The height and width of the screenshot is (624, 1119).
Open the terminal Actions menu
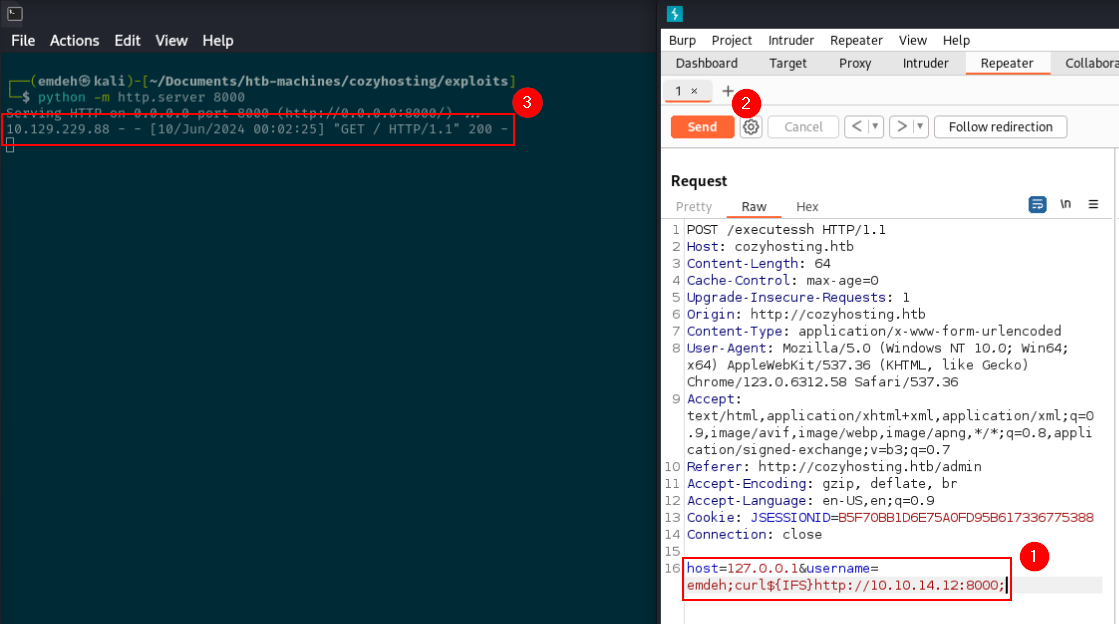click(x=74, y=41)
